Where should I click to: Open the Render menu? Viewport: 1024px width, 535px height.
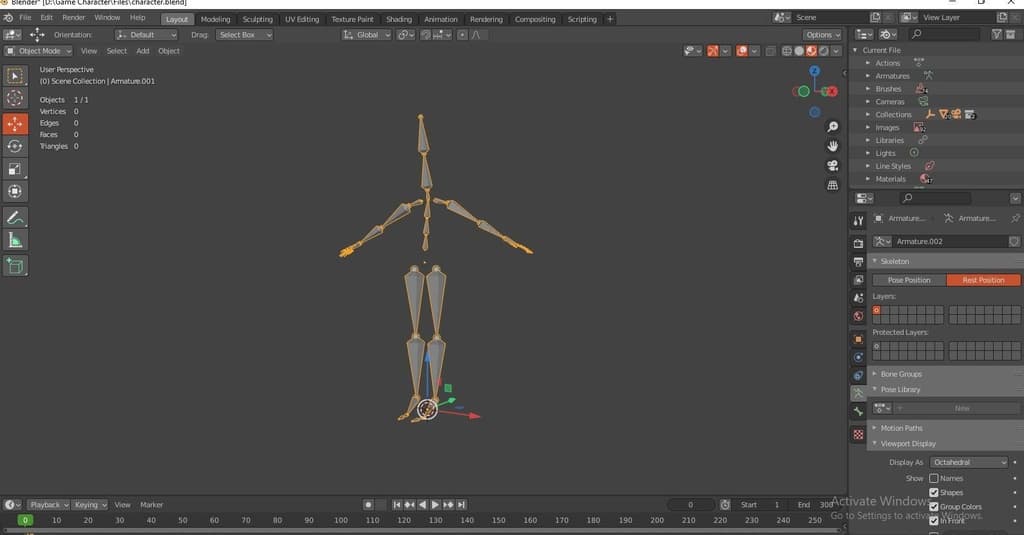click(74, 18)
